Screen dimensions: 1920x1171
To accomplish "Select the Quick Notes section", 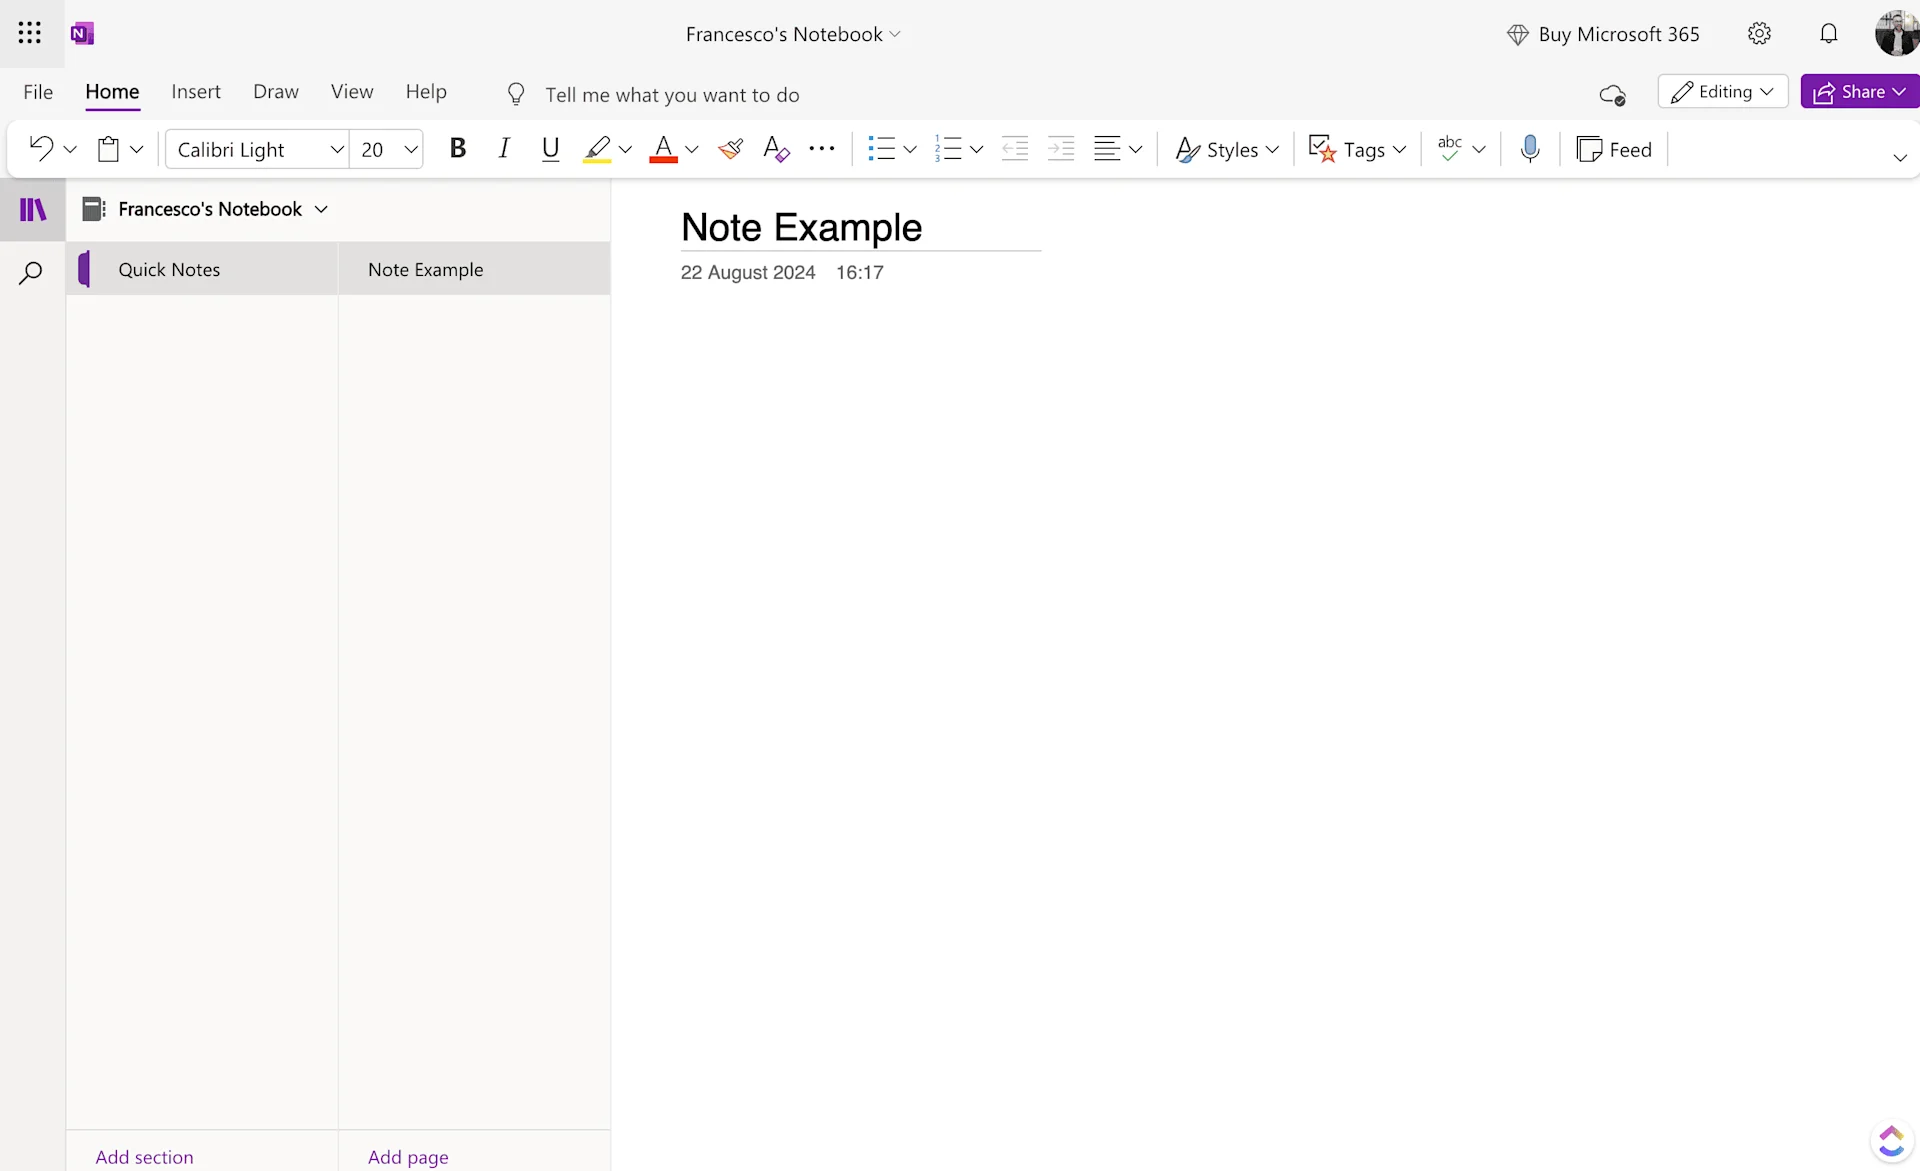I will [x=170, y=268].
